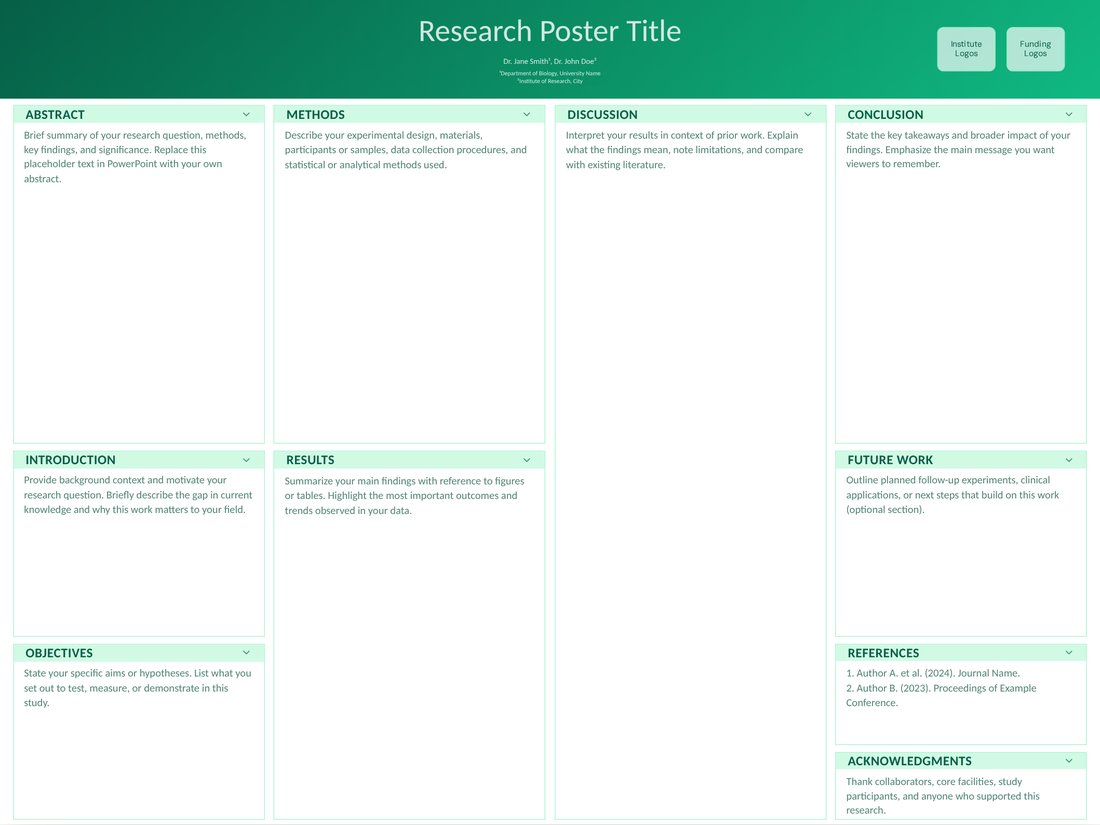Click the OBJECTIVES section heading
This screenshot has width=1100, height=825.
coord(59,653)
